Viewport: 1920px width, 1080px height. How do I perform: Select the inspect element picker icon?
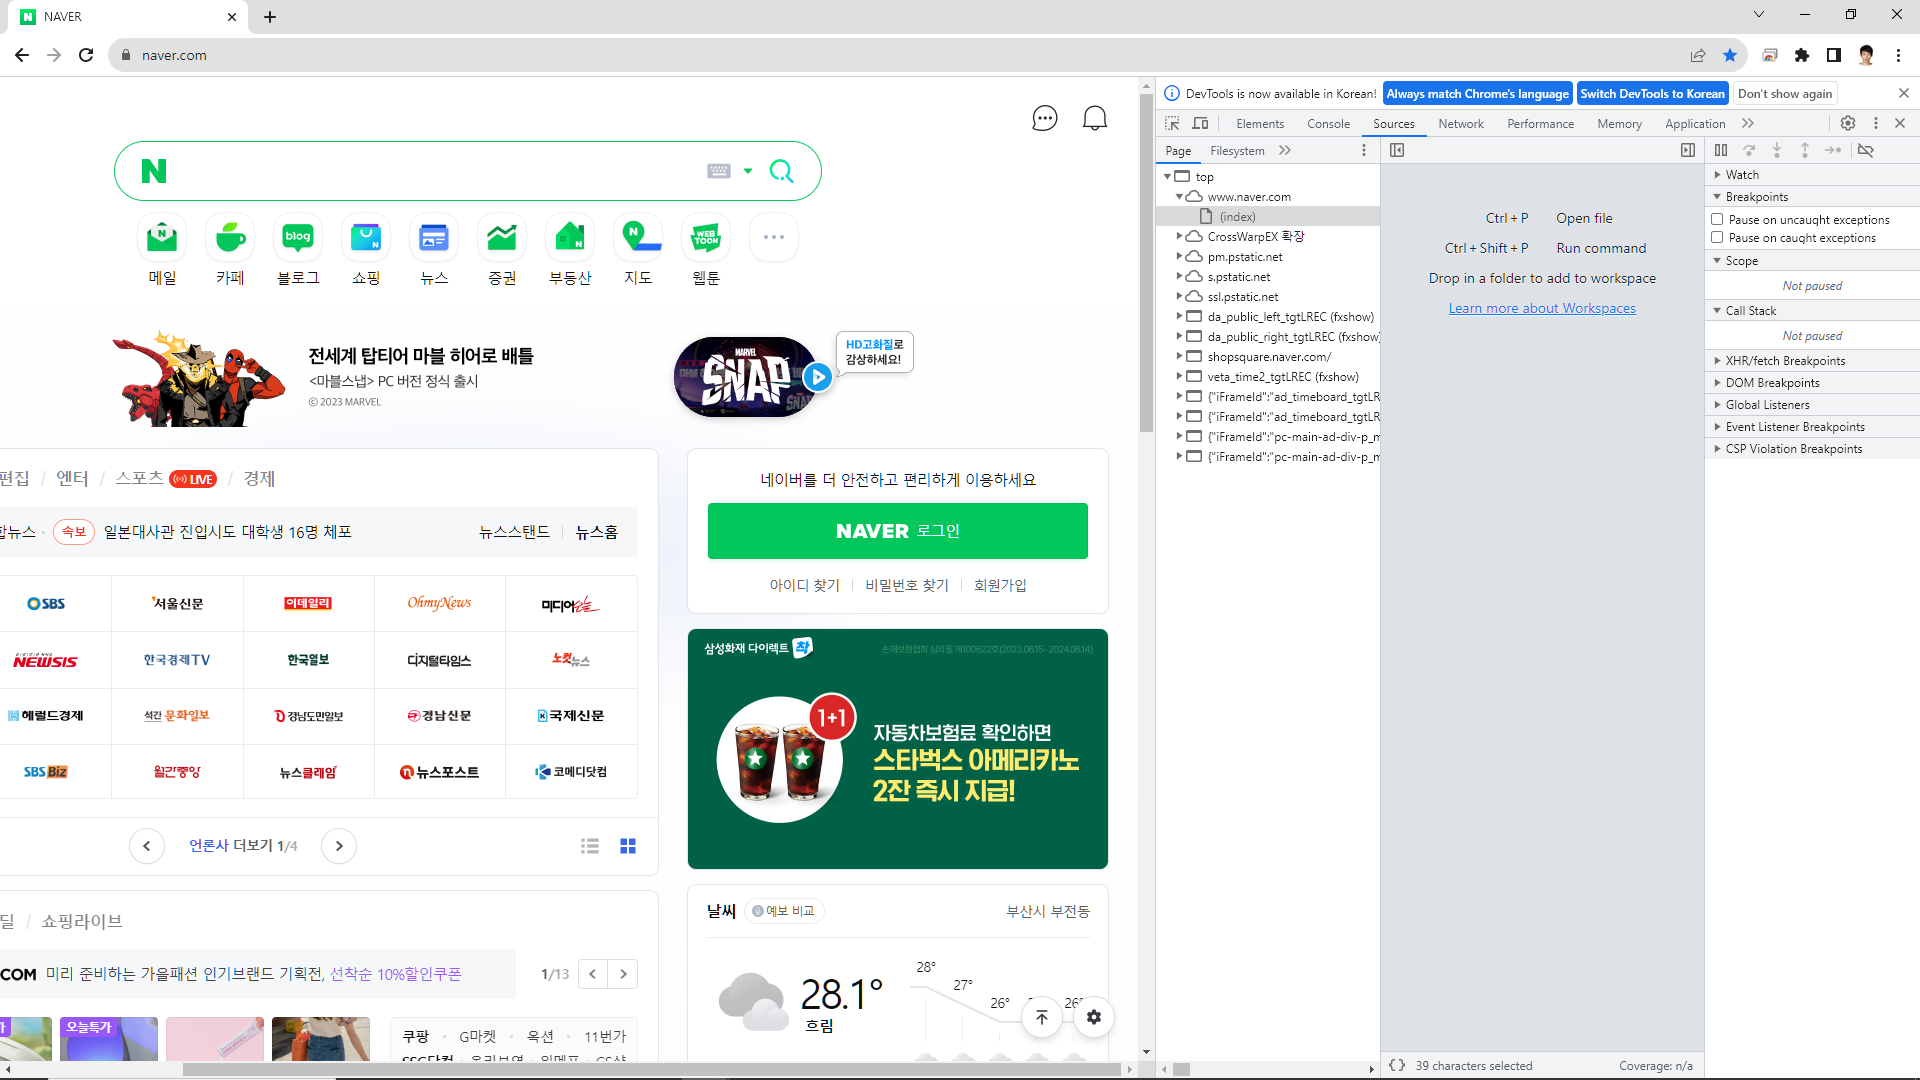1172,123
